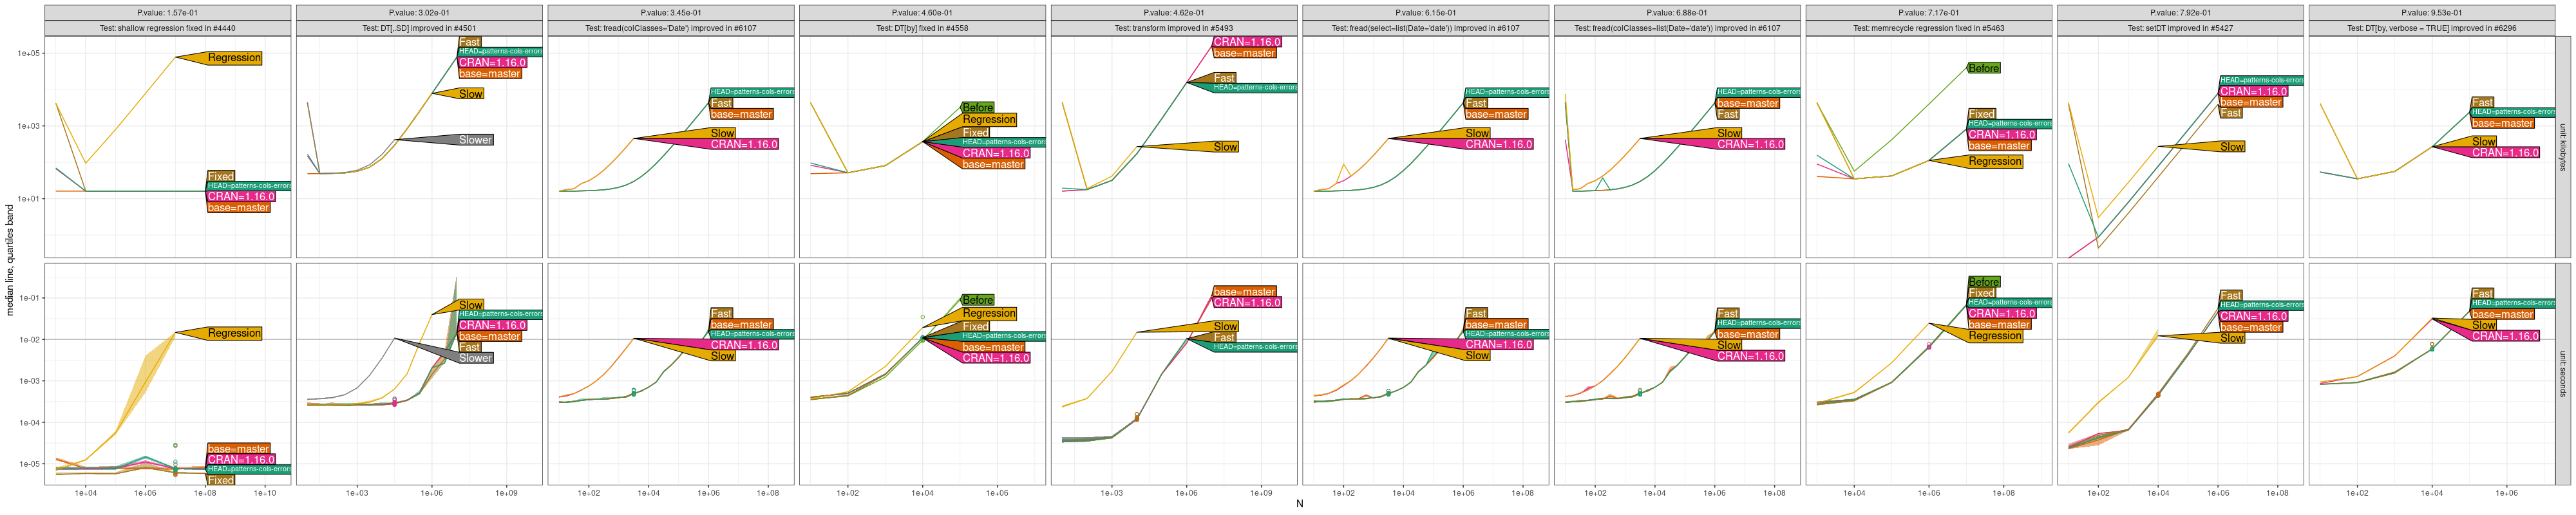Select the fread(select=list(Date='date')) test title
The image size is (2576, 515).
tap(1425, 28)
